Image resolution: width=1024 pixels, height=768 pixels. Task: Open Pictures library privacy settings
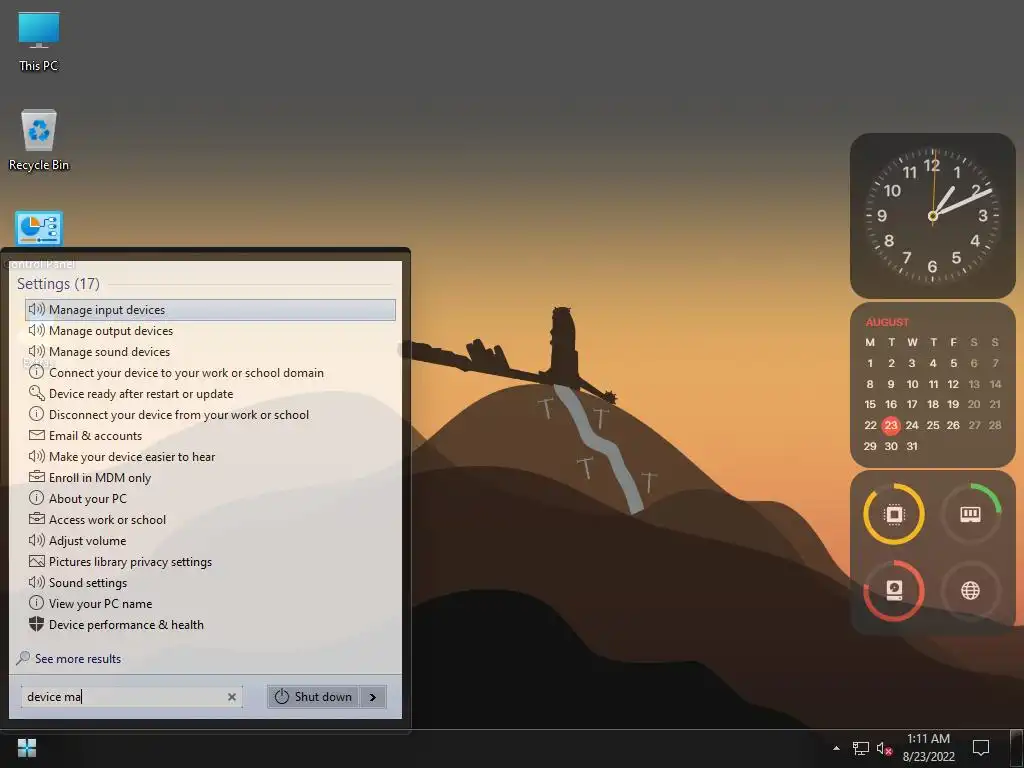coord(210,562)
